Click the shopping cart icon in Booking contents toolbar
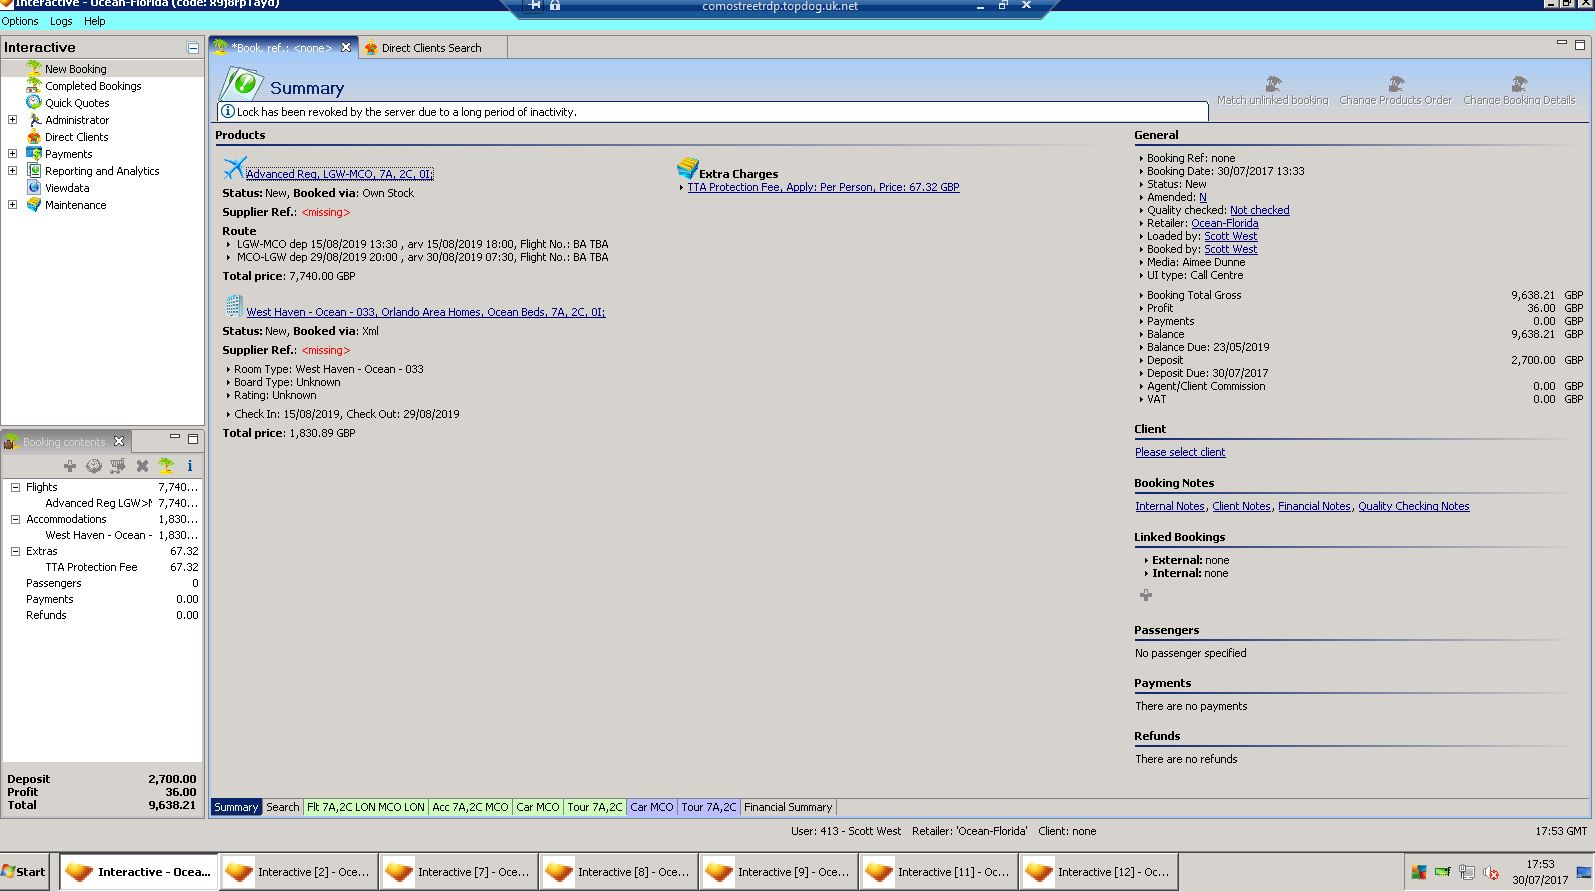 118,466
